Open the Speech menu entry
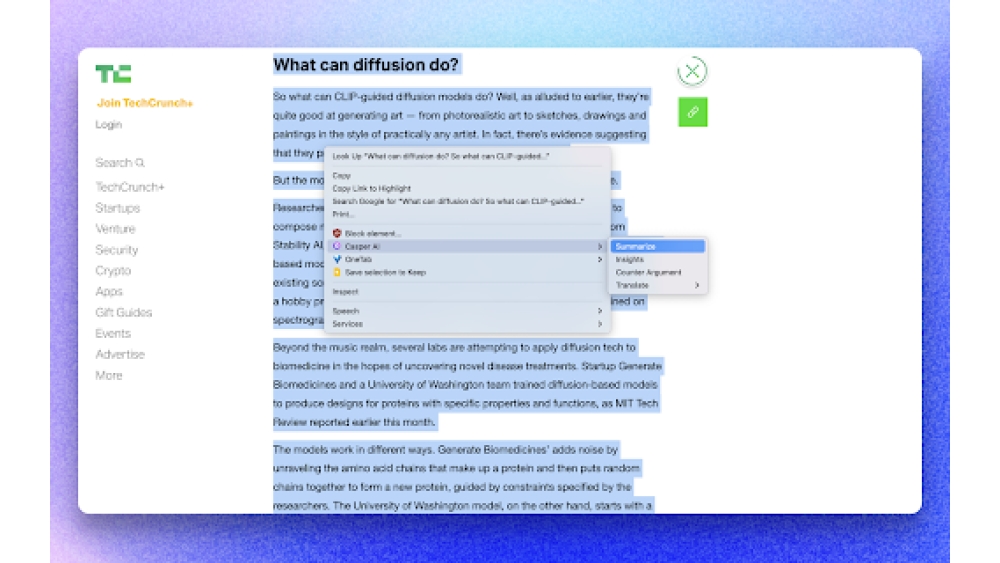The width and height of the screenshot is (1000, 563). (x=467, y=311)
